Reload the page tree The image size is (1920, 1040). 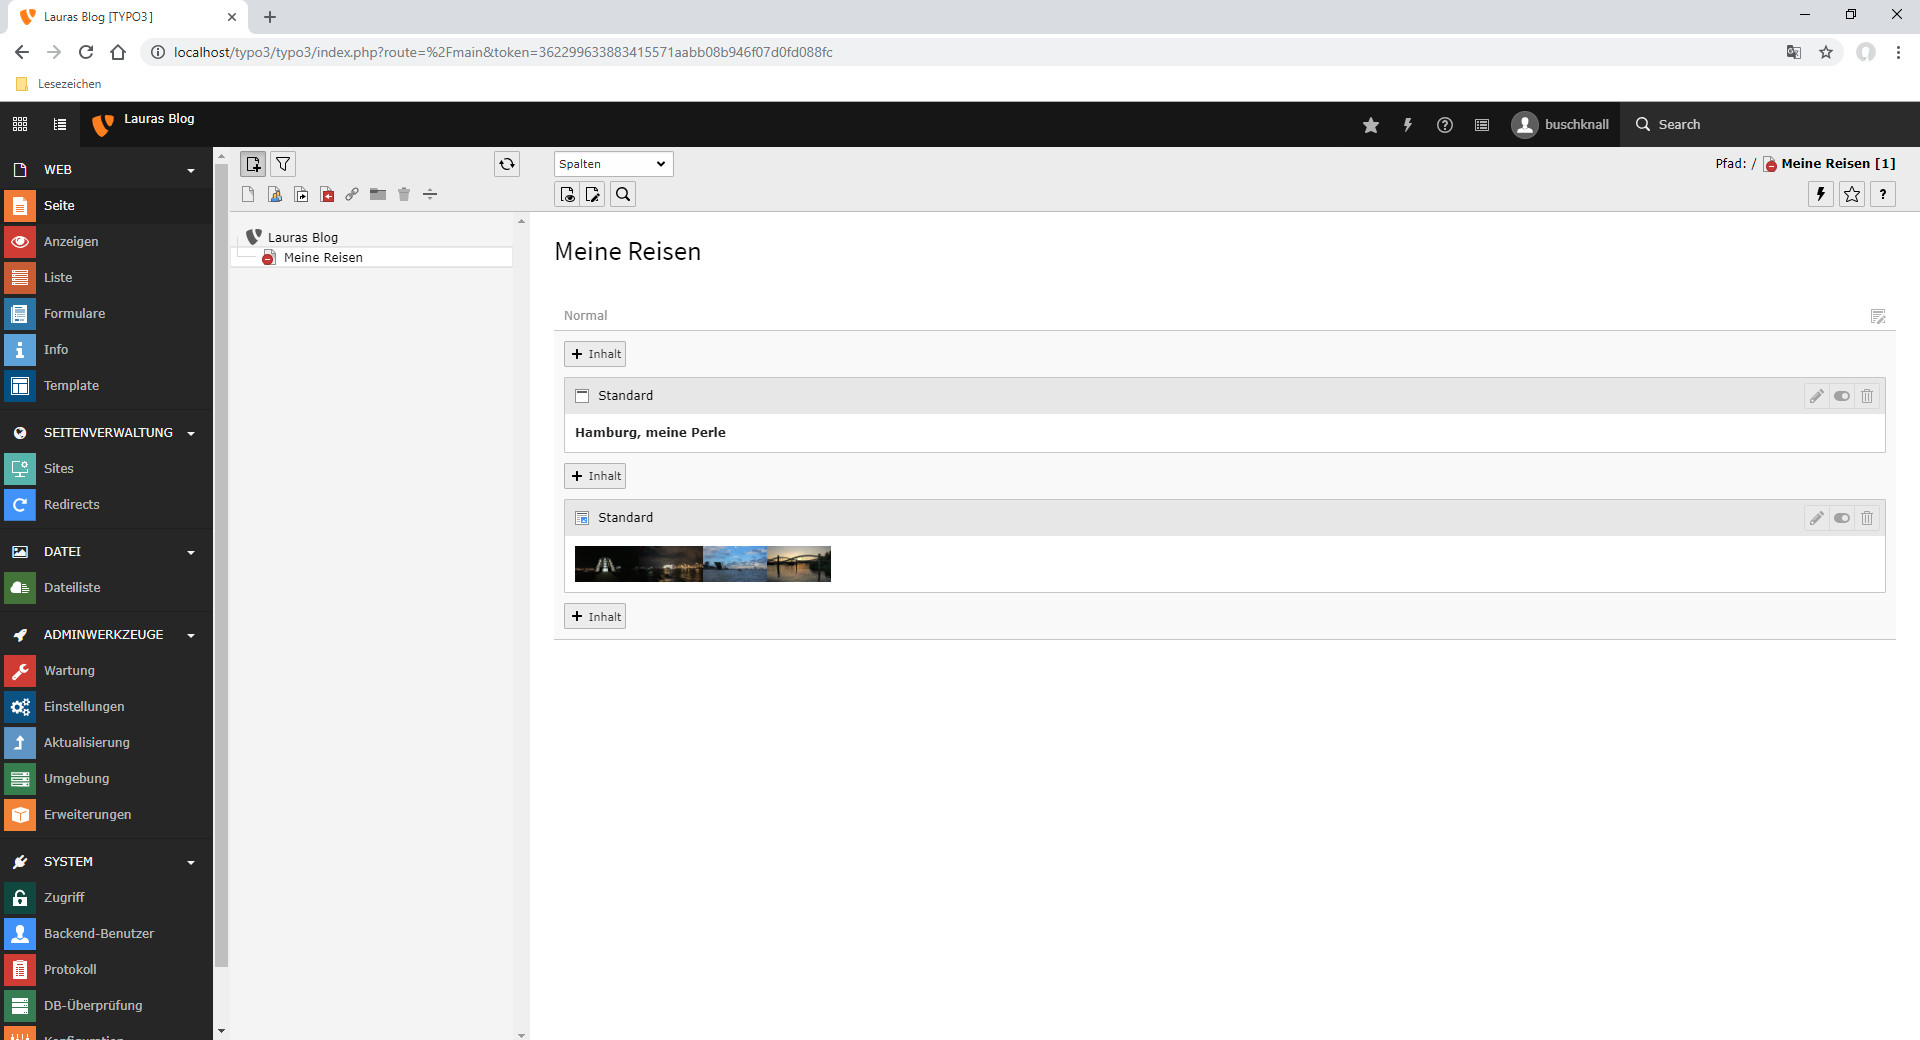point(507,164)
